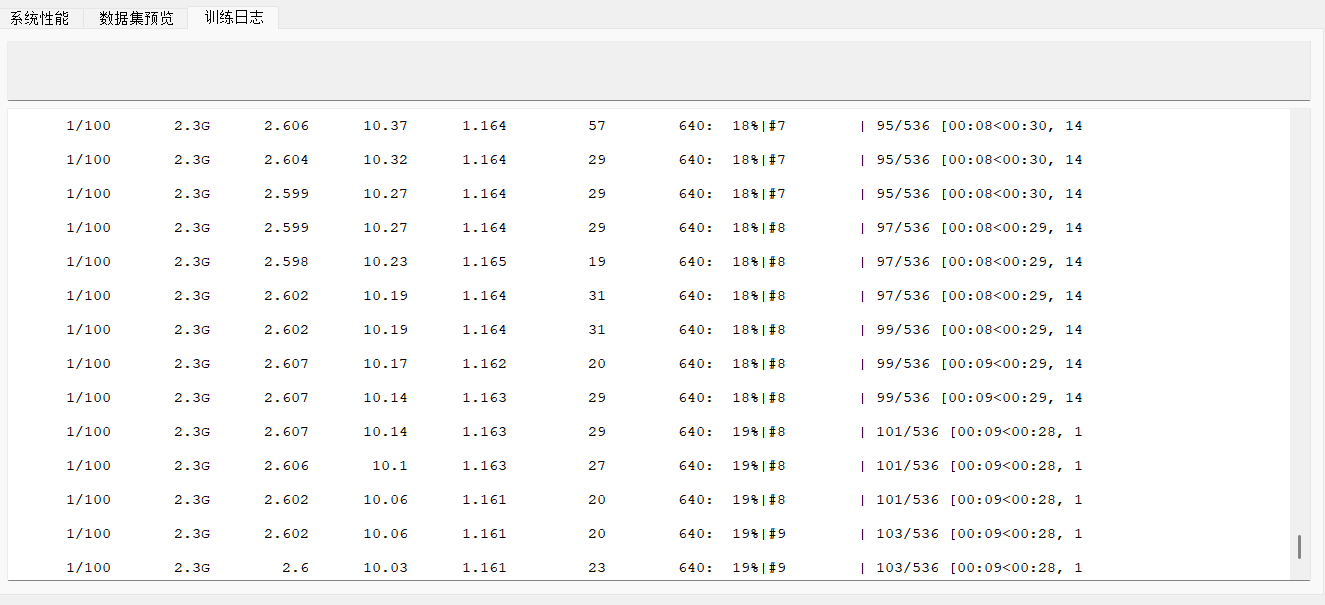Viewport: 1325px width, 605px height.
Task: Click the instance count 19 in 2.598 row
Action: pyautogui.click(x=597, y=262)
